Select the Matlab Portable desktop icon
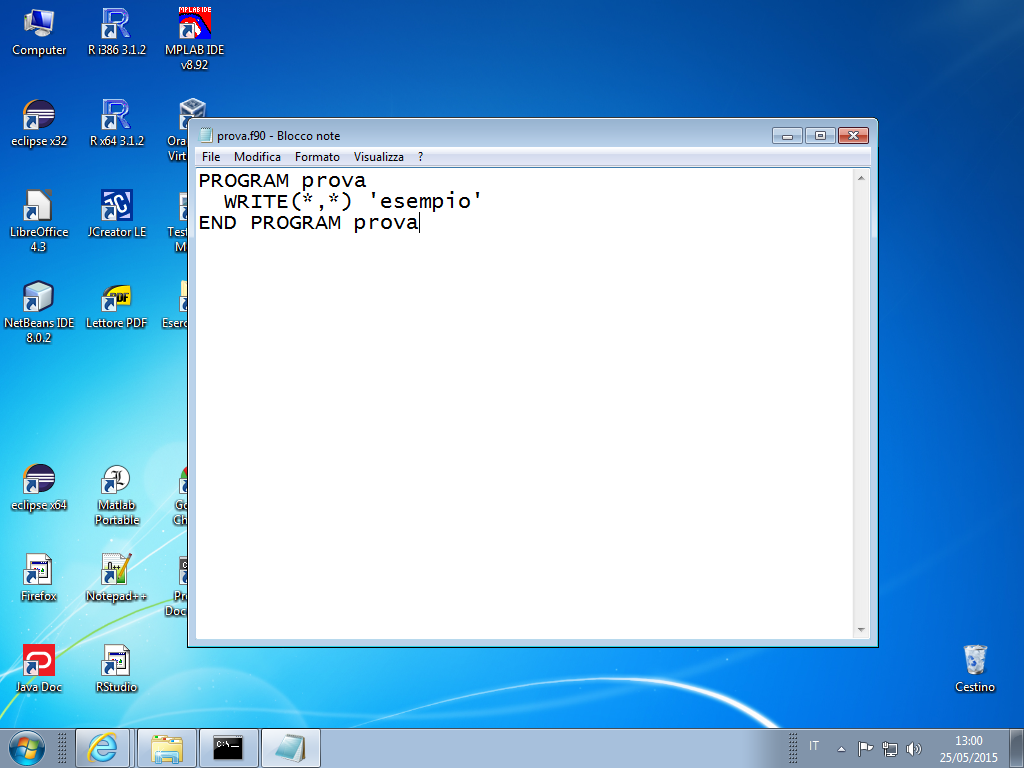Image resolution: width=1024 pixels, height=768 pixels. coord(117,483)
